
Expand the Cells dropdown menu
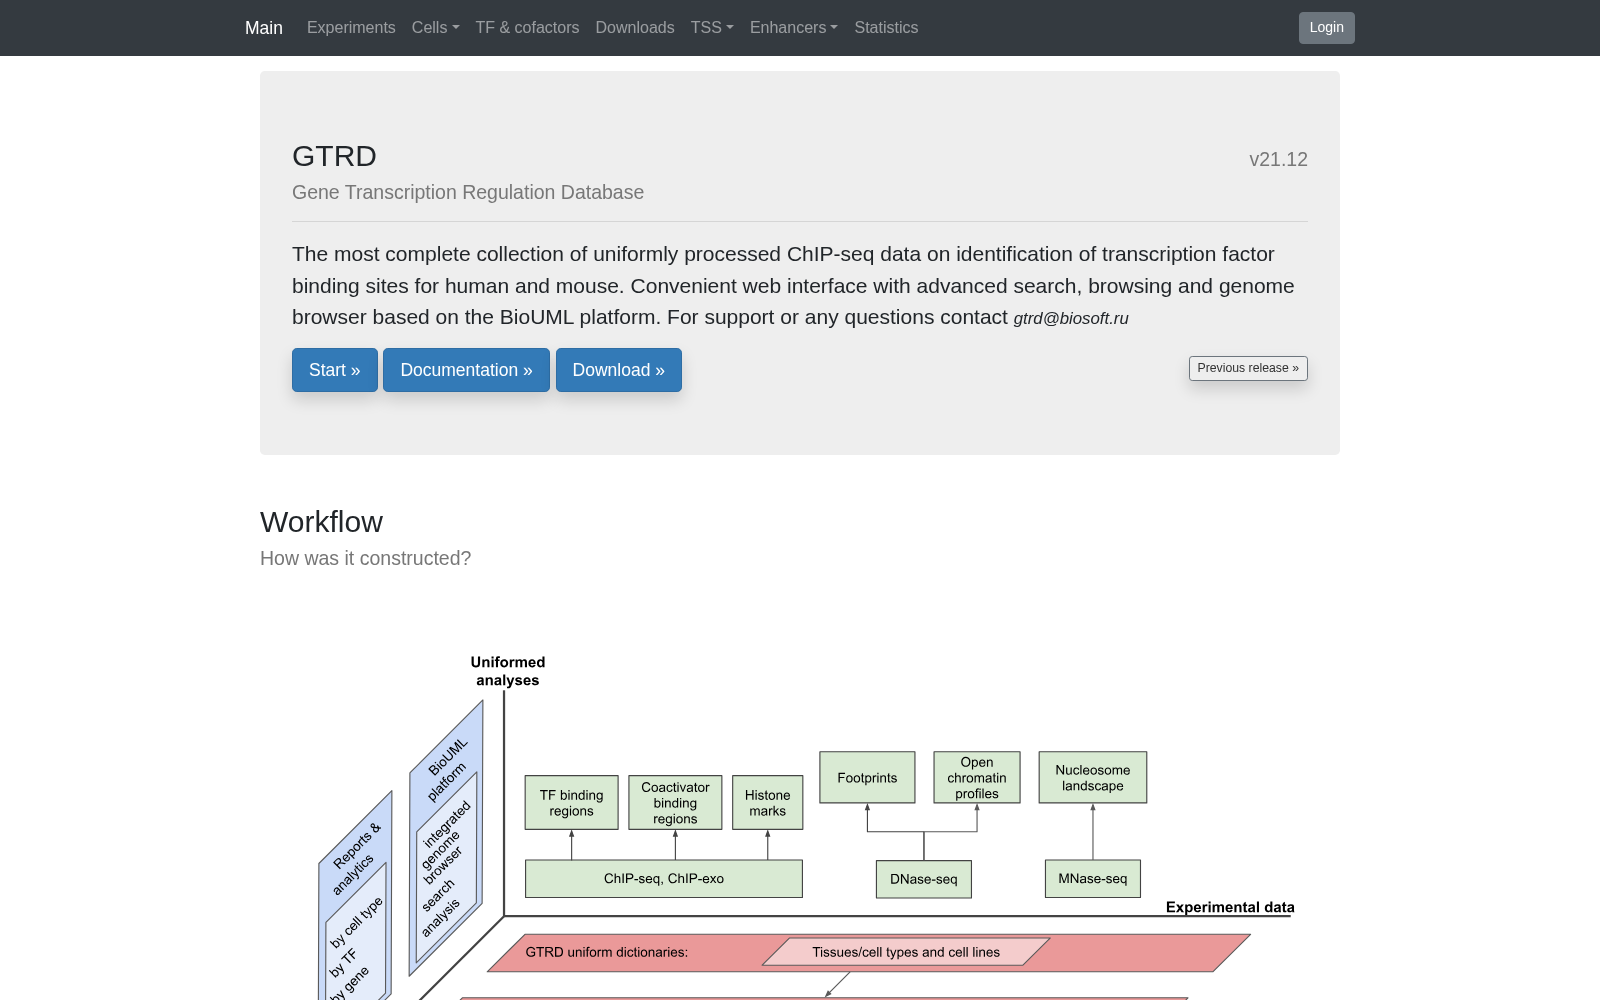(x=435, y=28)
